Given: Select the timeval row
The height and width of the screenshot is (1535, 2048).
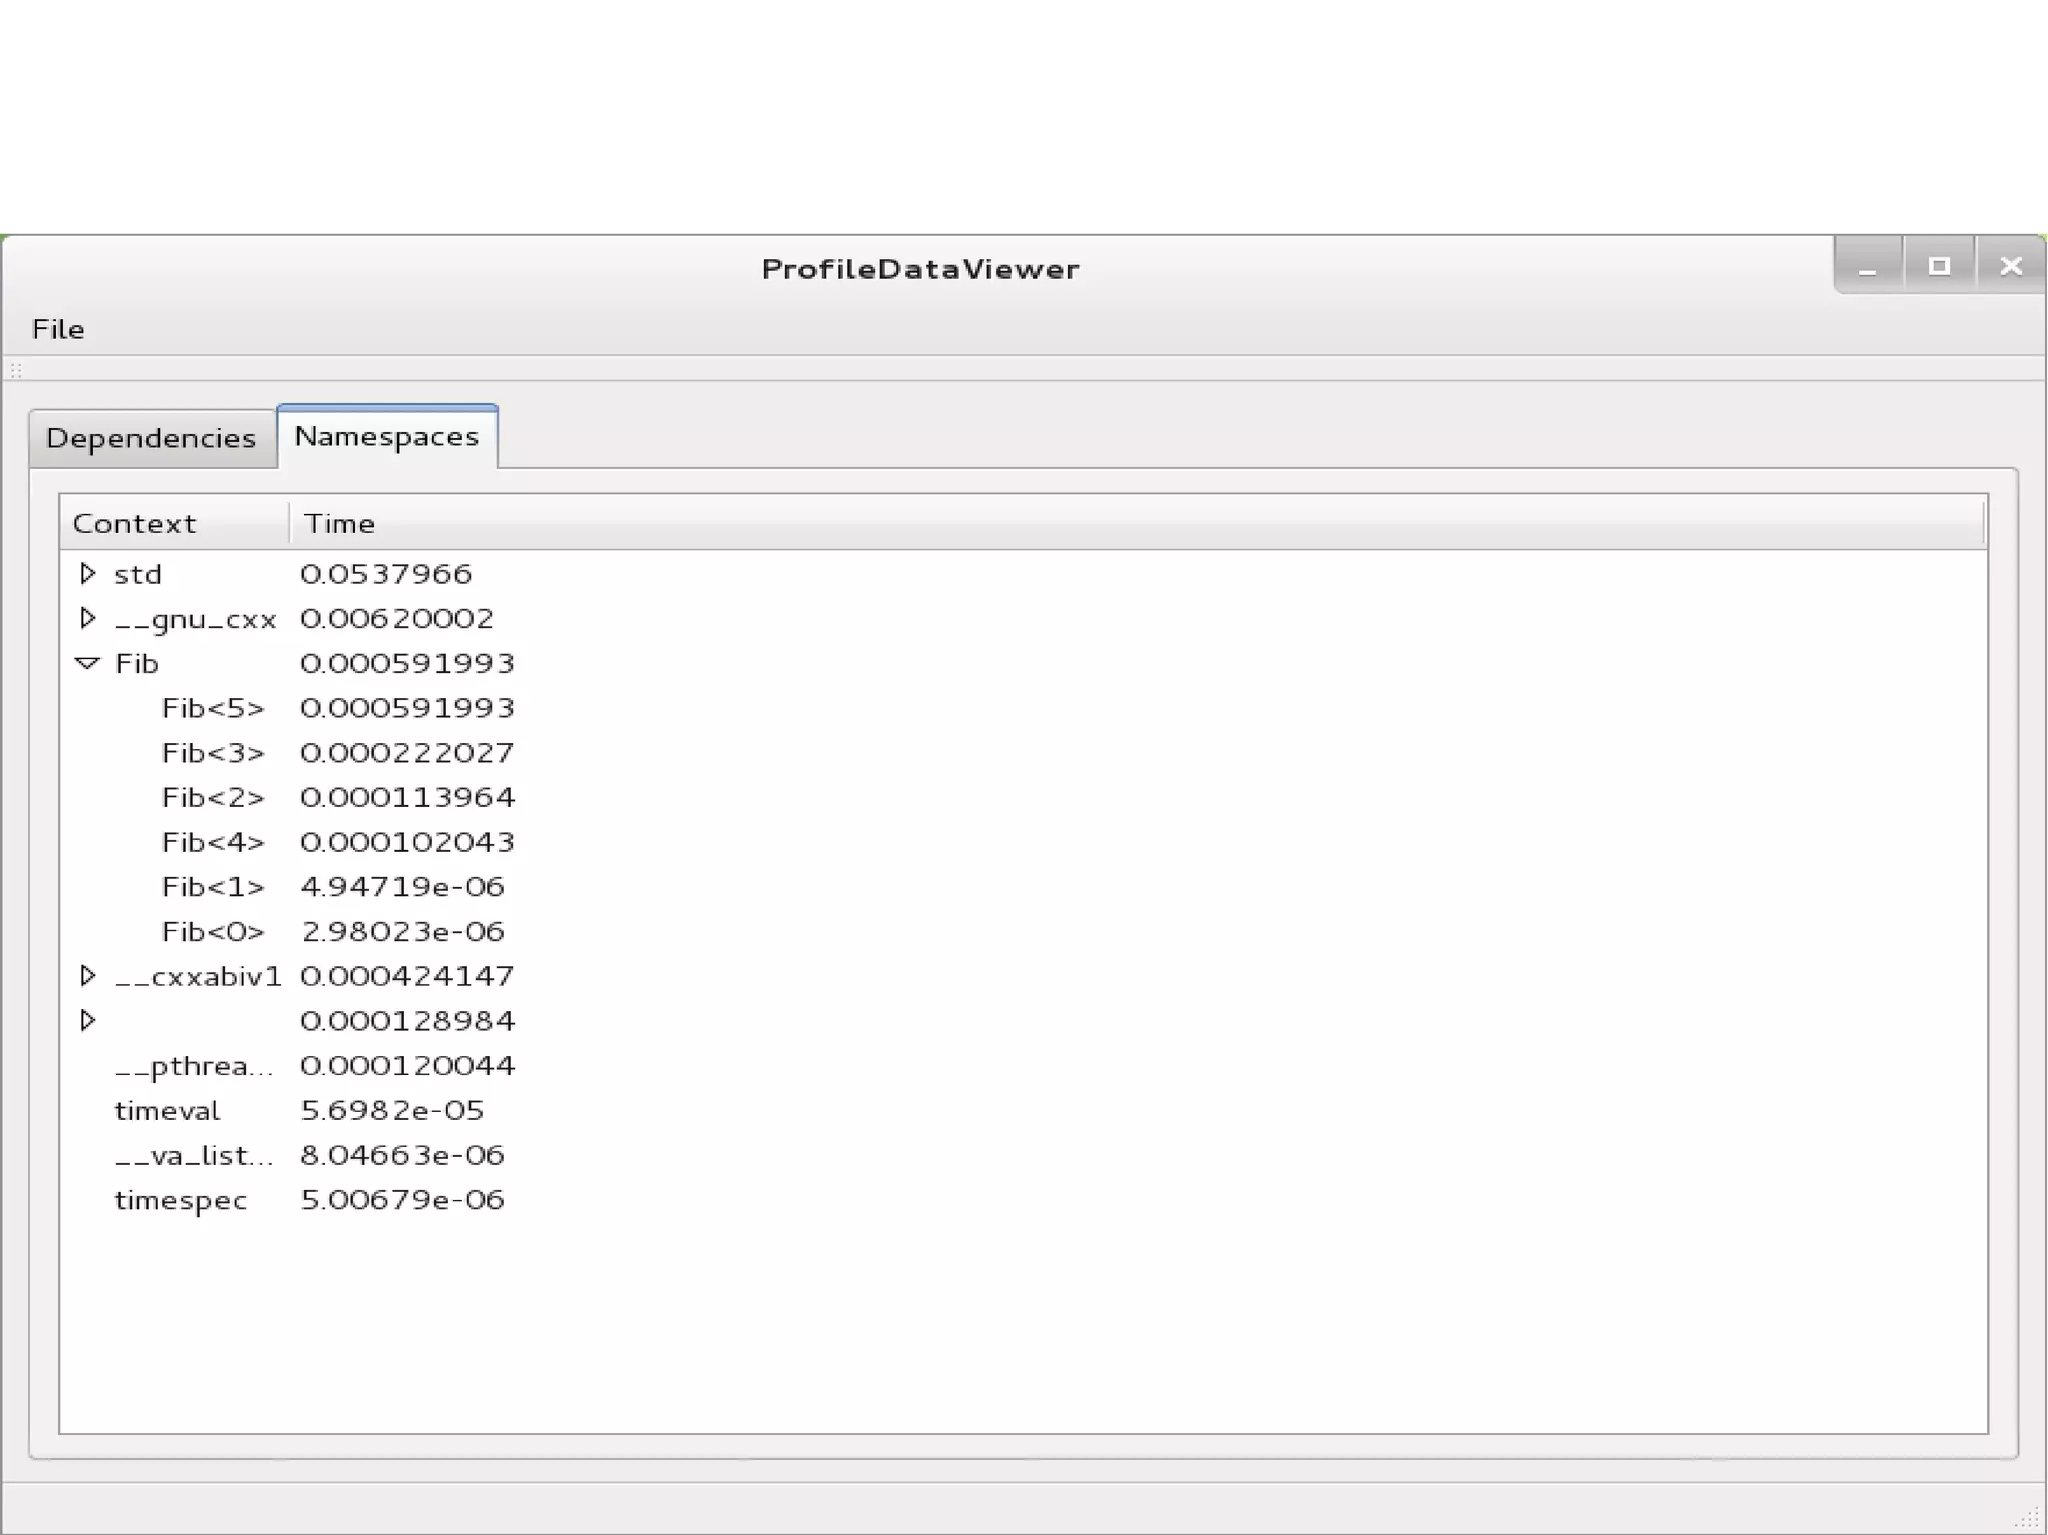Looking at the screenshot, I should (167, 1111).
